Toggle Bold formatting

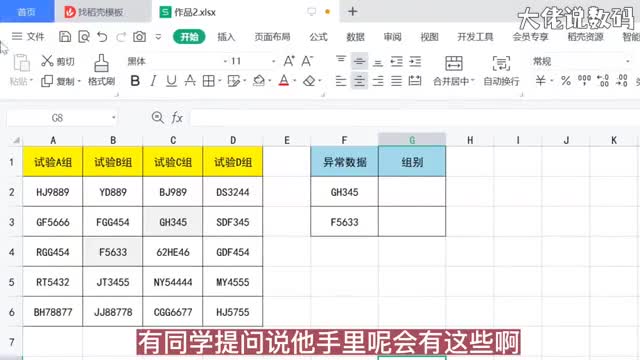click(x=135, y=81)
